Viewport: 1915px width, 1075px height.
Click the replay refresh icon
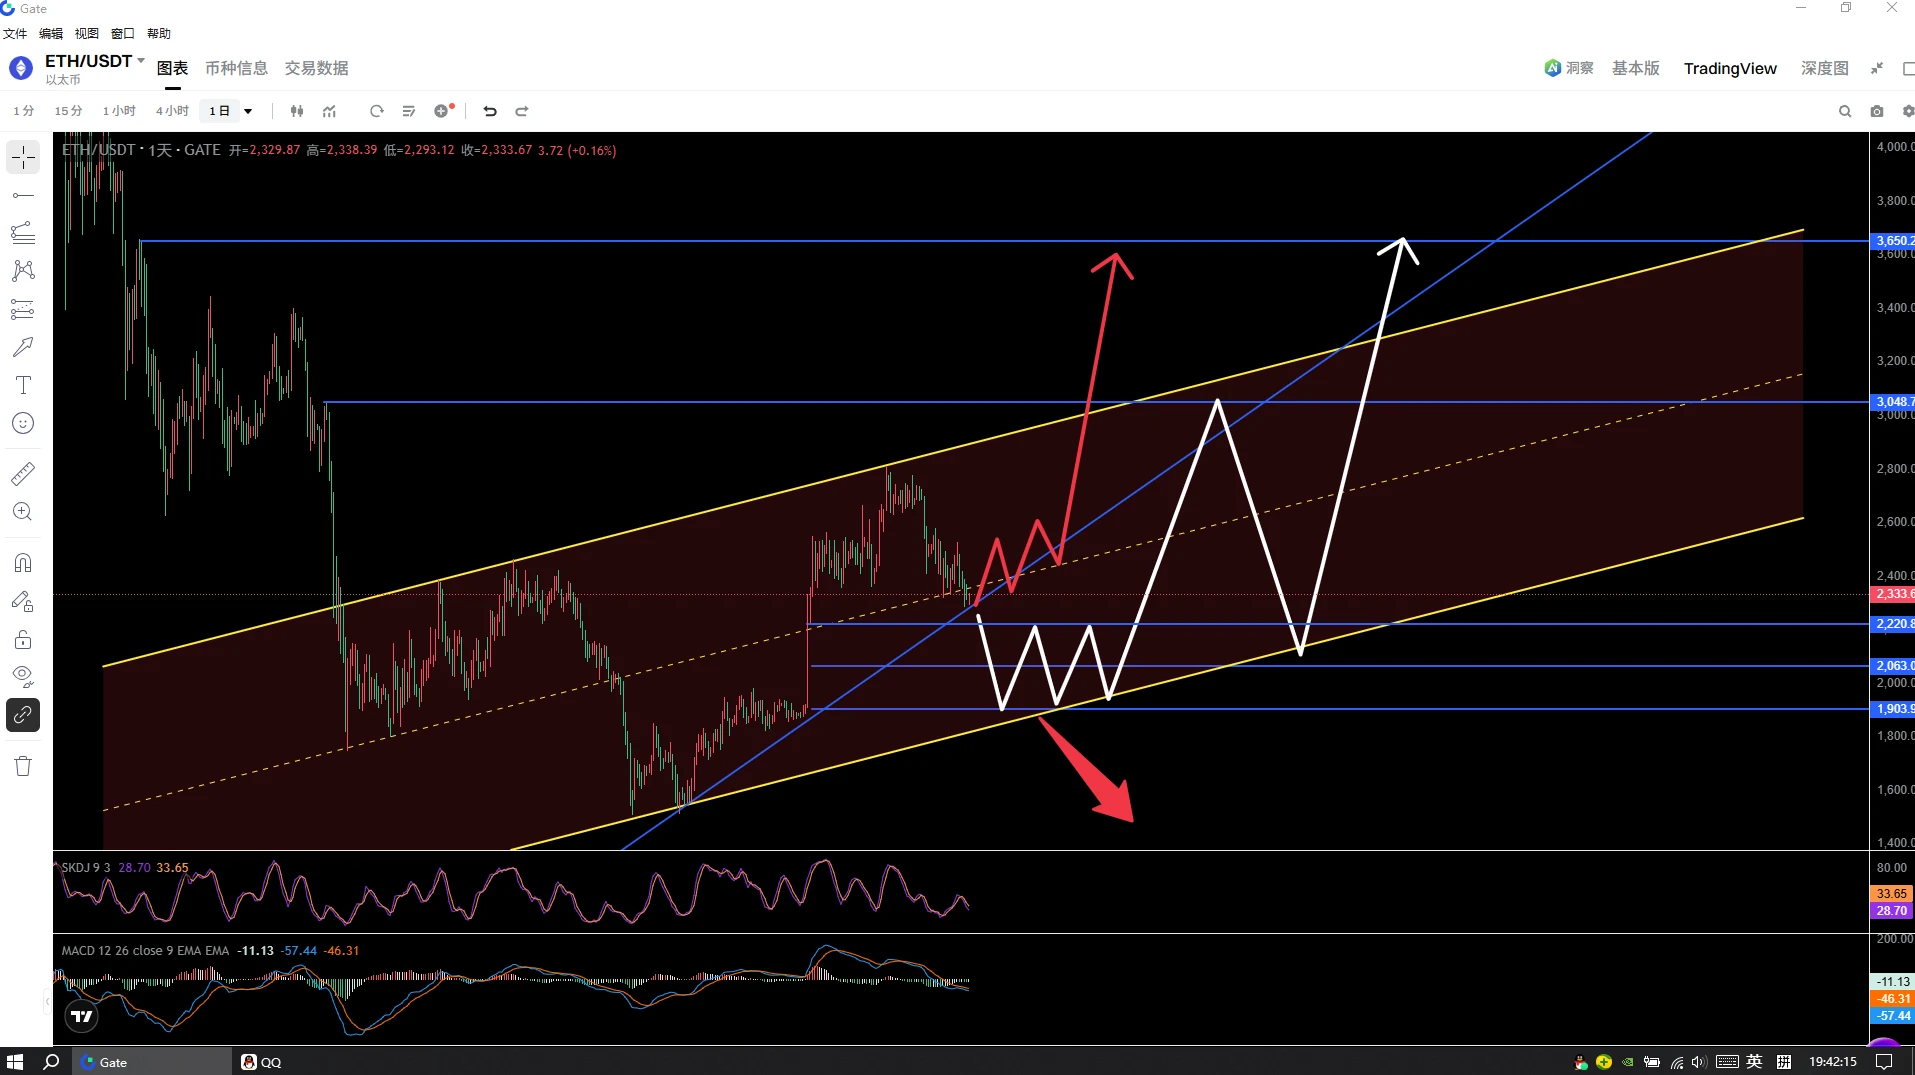click(x=376, y=111)
